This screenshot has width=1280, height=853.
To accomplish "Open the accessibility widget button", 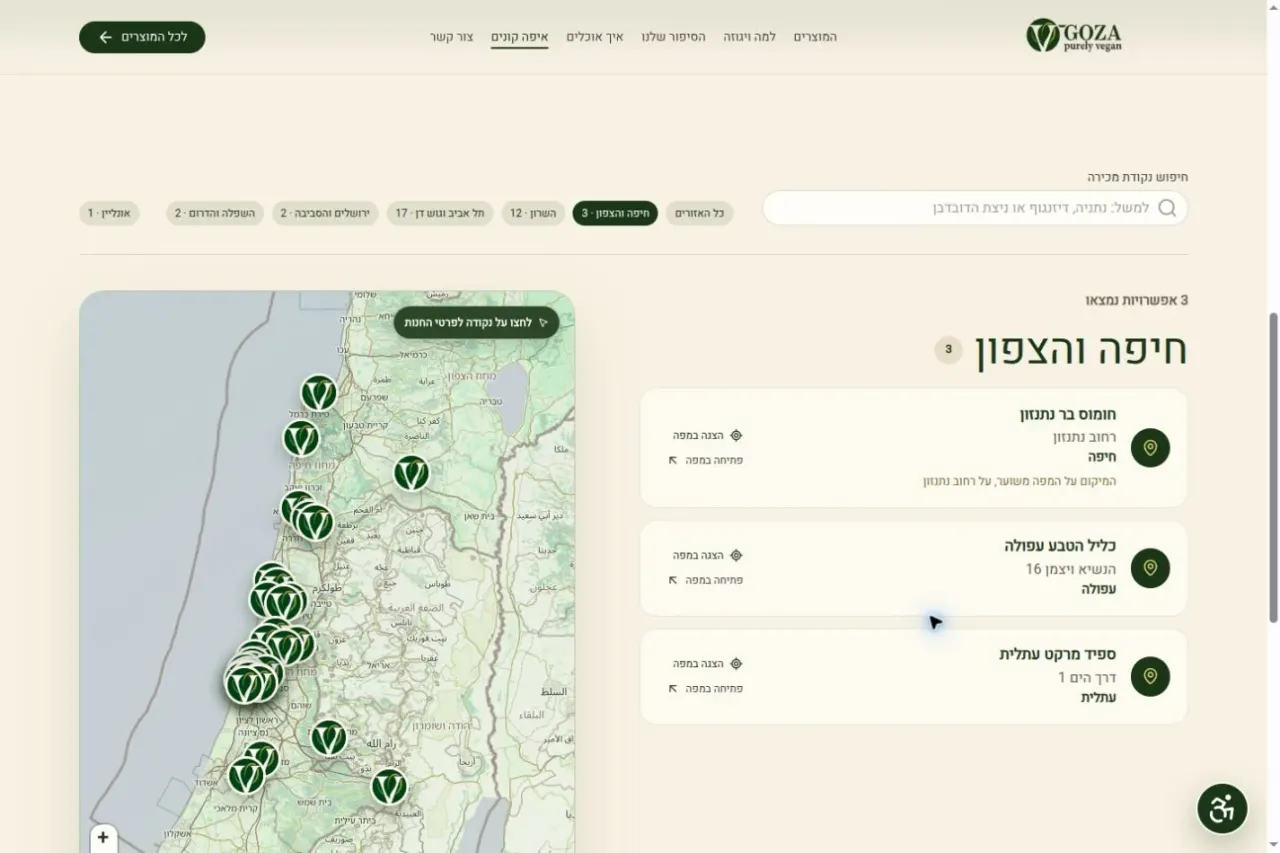I will click(x=1222, y=808).
